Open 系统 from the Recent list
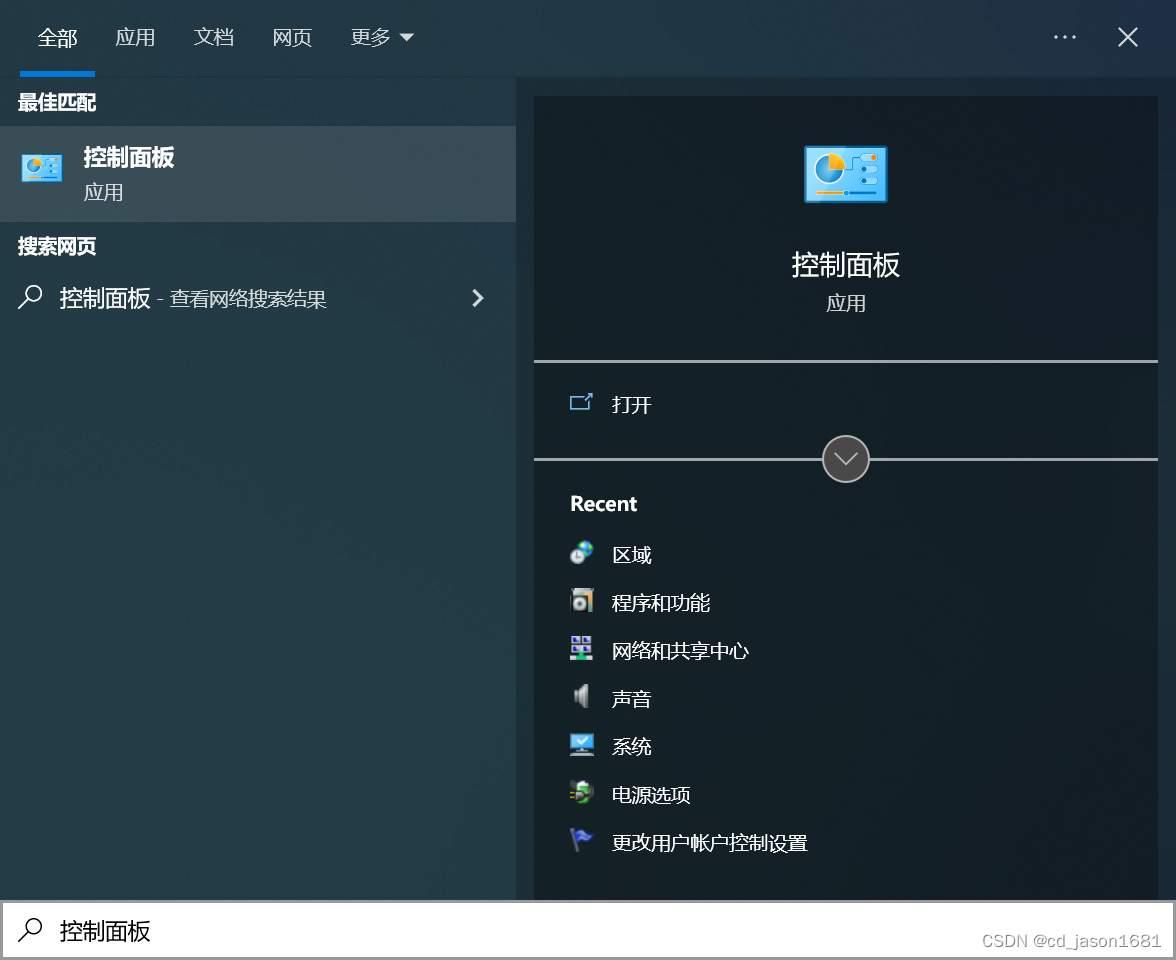 632,746
